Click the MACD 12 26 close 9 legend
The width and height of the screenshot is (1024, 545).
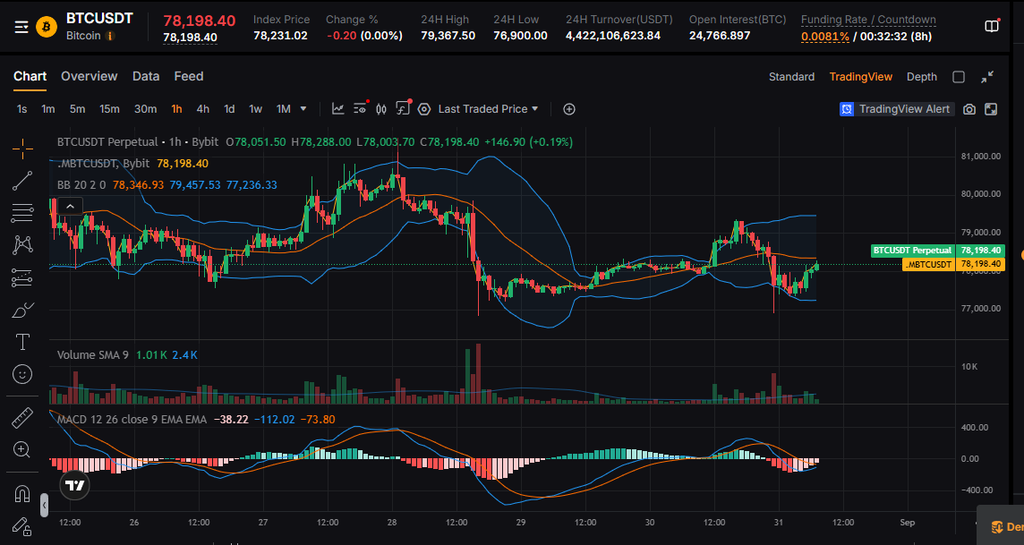click(x=131, y=419)
